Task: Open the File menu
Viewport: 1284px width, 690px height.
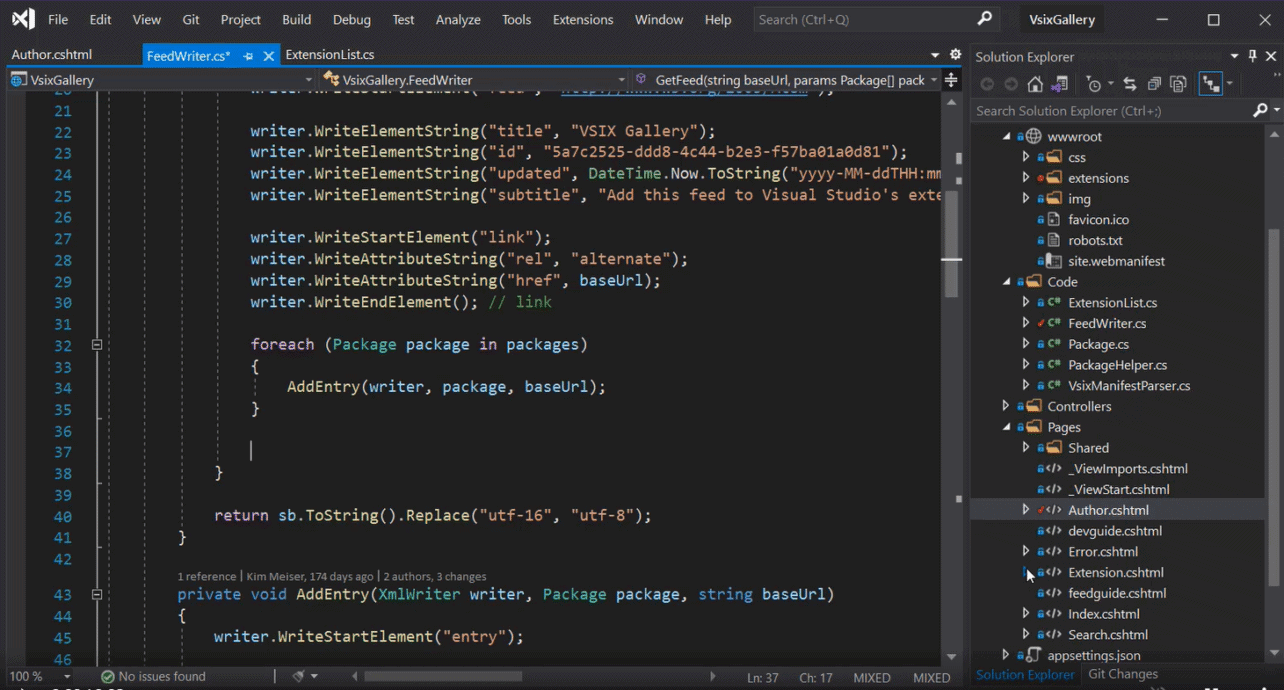Action: pyautogui.click(x=58, y=19)
